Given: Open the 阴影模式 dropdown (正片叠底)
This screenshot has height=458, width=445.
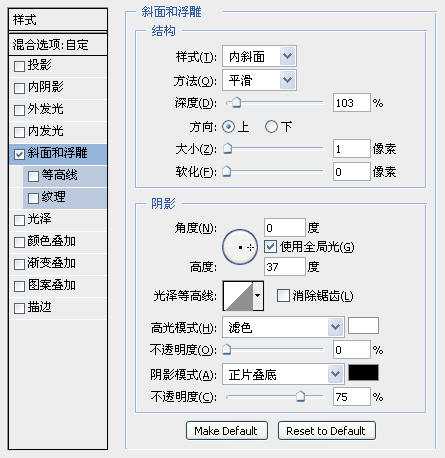Looking at the screenshot, I should [x=283, y=375].
